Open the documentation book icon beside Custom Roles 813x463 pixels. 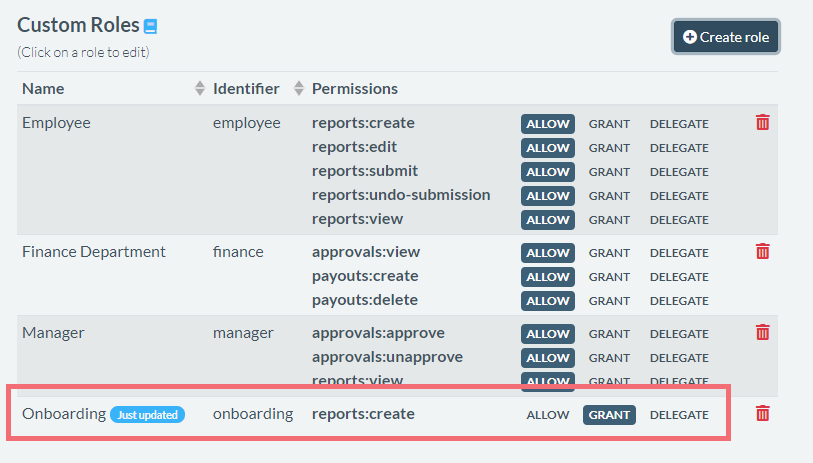coord(151,27)
